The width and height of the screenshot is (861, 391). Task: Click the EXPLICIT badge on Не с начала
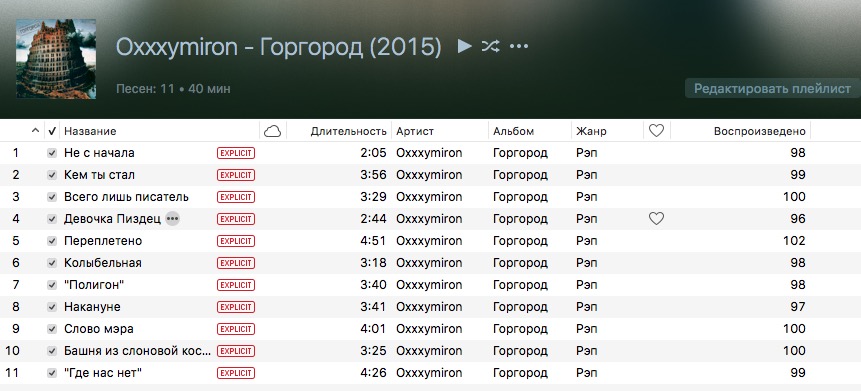click(236, 153)
